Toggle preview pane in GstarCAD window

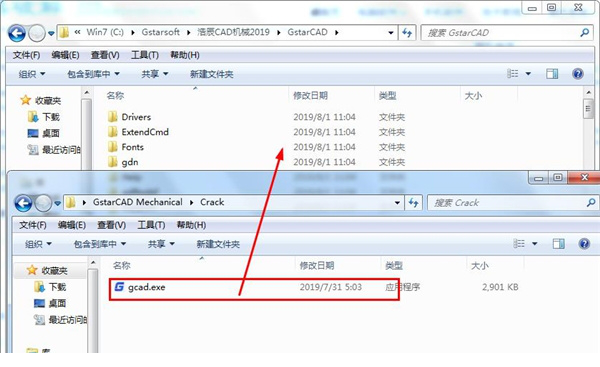pos(552,73)
